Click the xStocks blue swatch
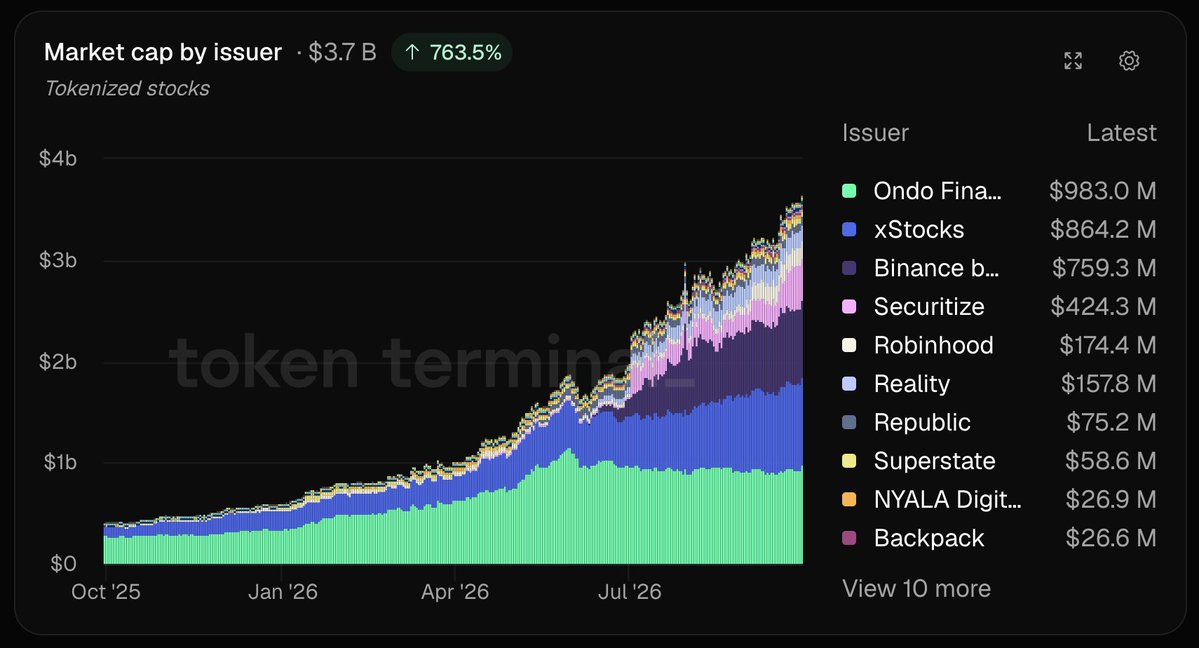Screen dimensions: 1199x648 coord(849,230)
